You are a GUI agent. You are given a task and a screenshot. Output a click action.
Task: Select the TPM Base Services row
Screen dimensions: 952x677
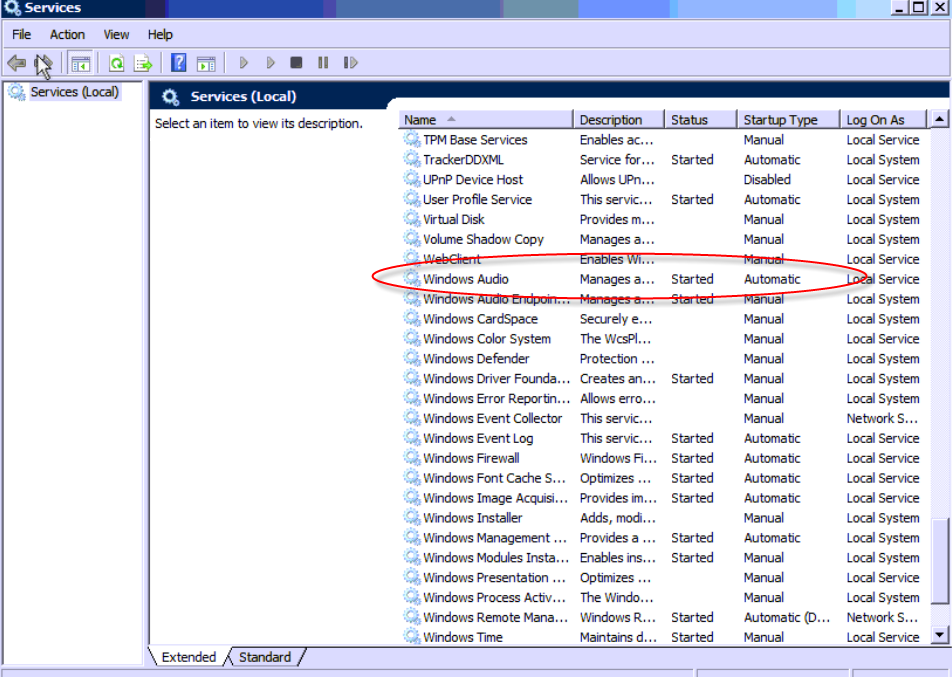[x=664, y=140]
